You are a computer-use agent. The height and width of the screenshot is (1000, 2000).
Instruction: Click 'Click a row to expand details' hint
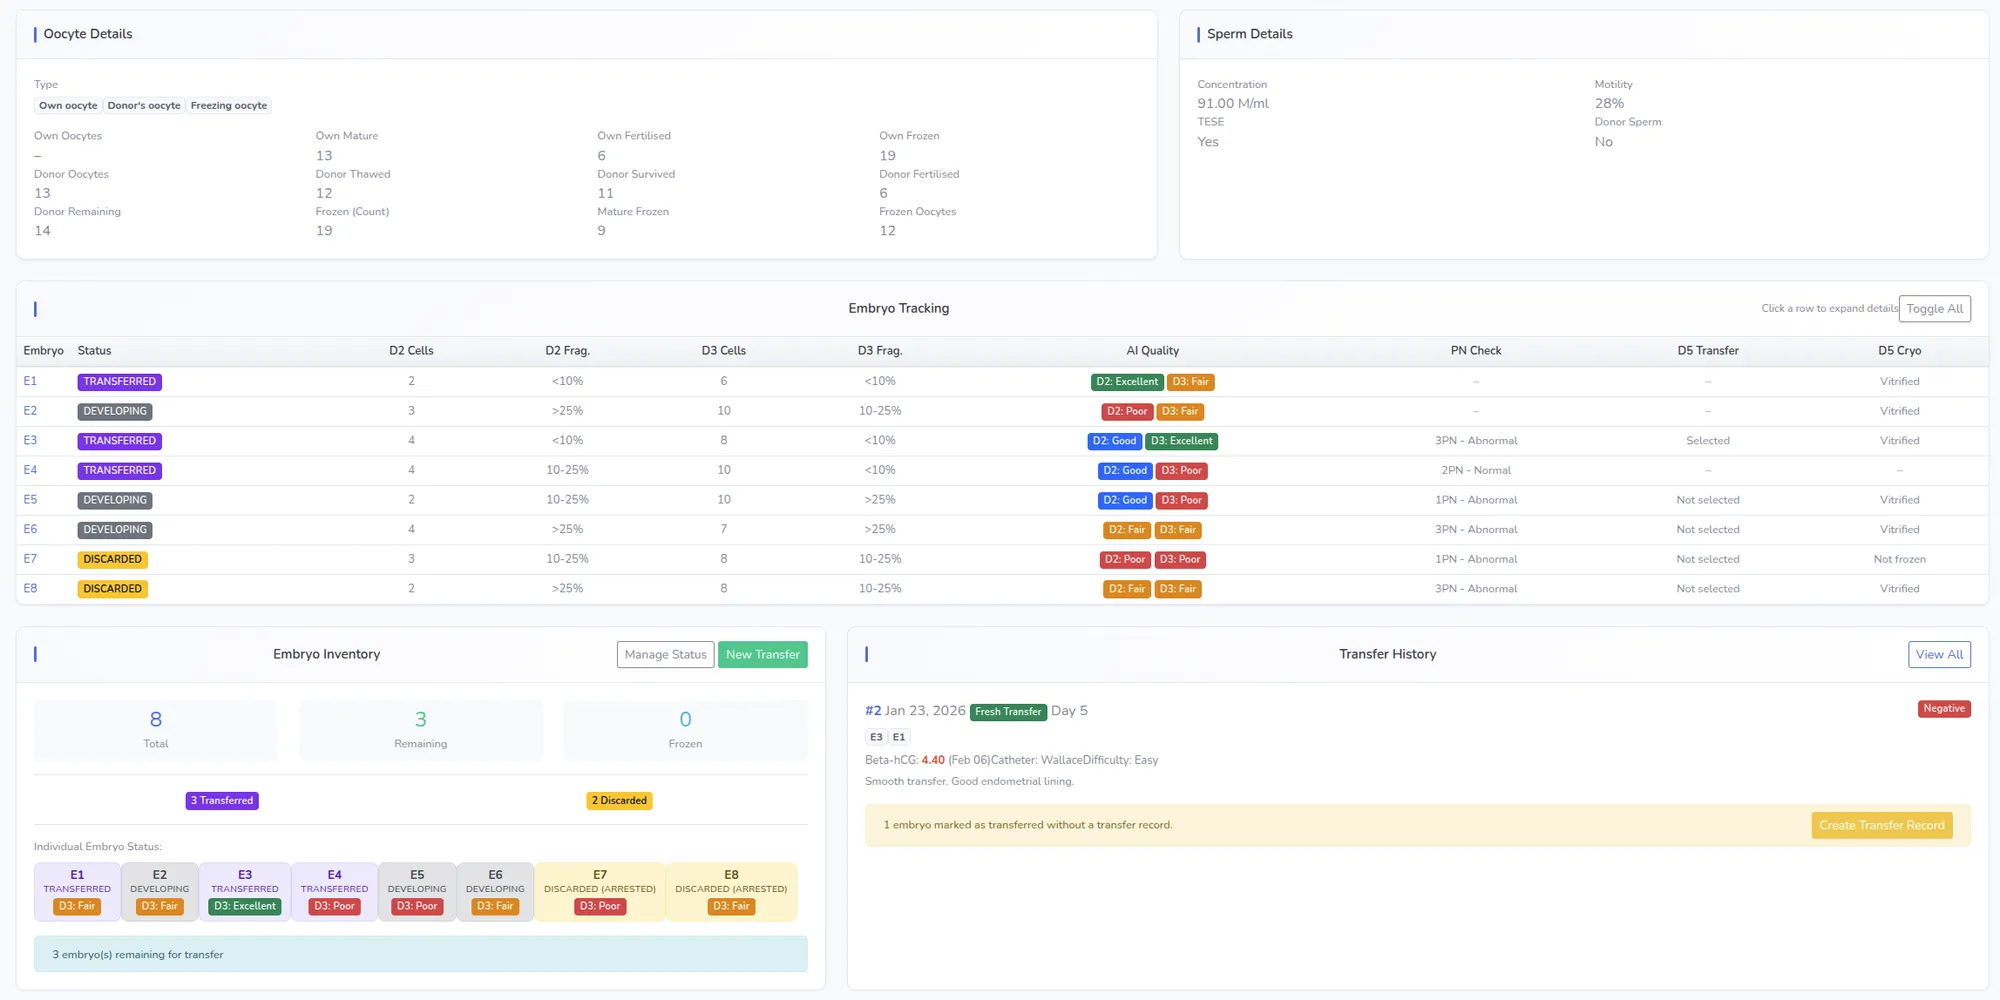coord(1829,309)
